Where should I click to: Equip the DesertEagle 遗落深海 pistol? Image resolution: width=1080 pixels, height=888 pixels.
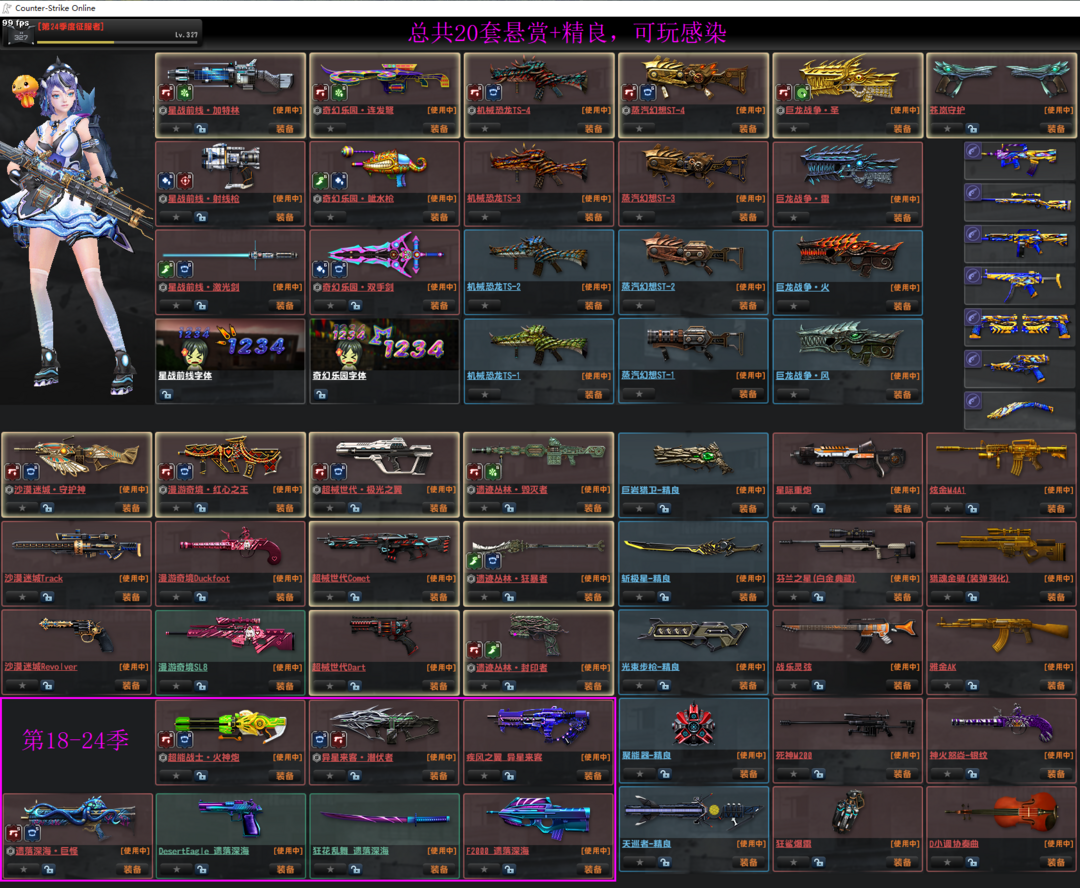(284, 870)
